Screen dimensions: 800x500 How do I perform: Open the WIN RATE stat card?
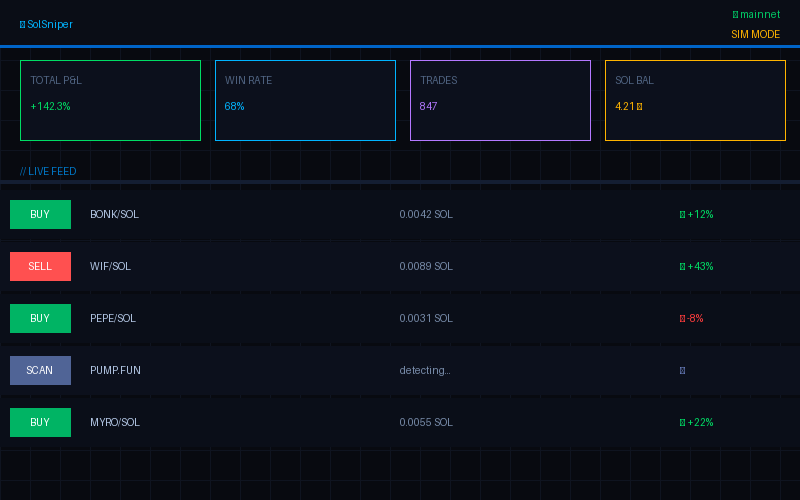point(305,101)
